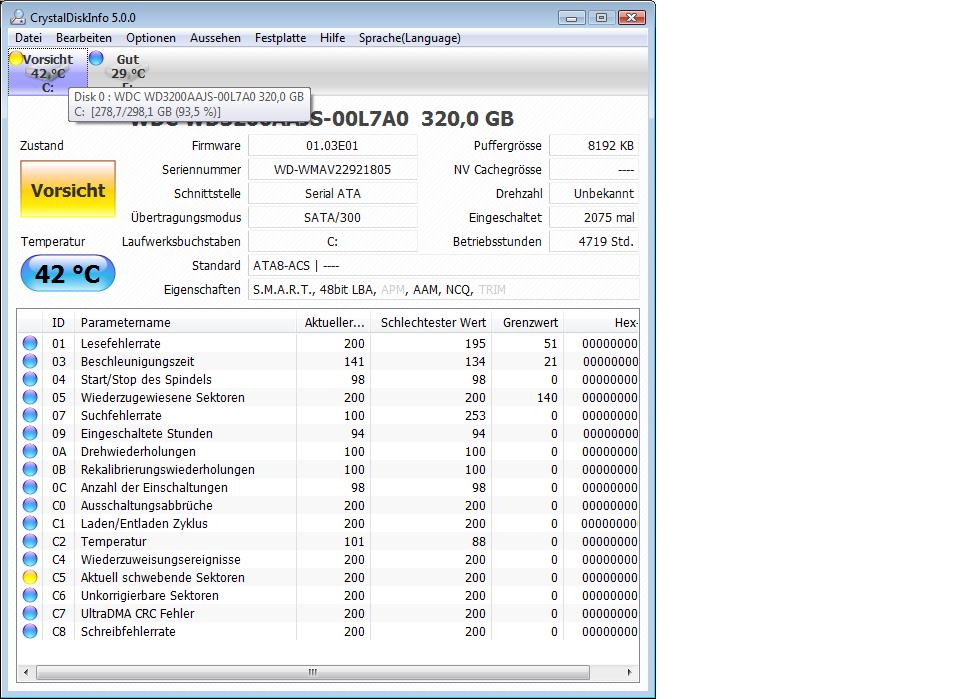Screen dimensions: 960x699
Task: Select the Aktuell schwebende Sektoren parameter name
Action: [x=163, y=577]
